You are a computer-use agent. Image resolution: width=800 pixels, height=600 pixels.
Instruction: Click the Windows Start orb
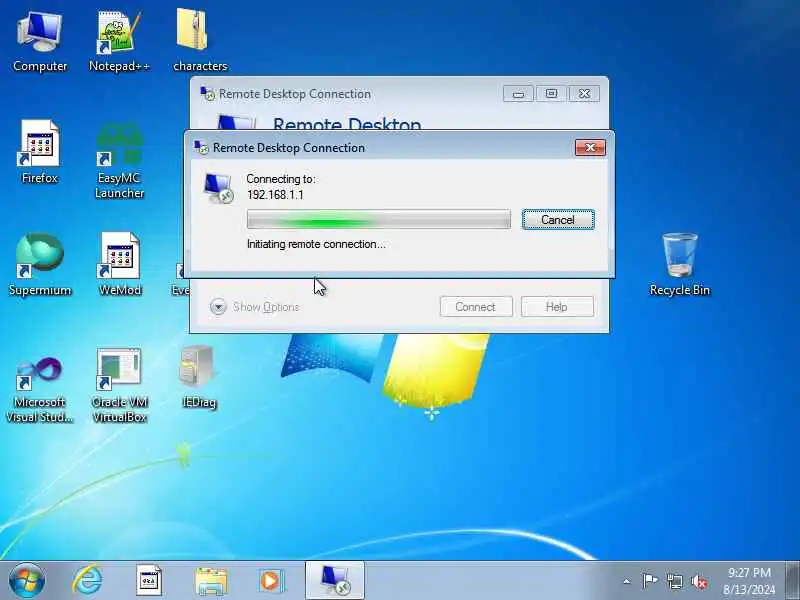(x=27, y=581)
